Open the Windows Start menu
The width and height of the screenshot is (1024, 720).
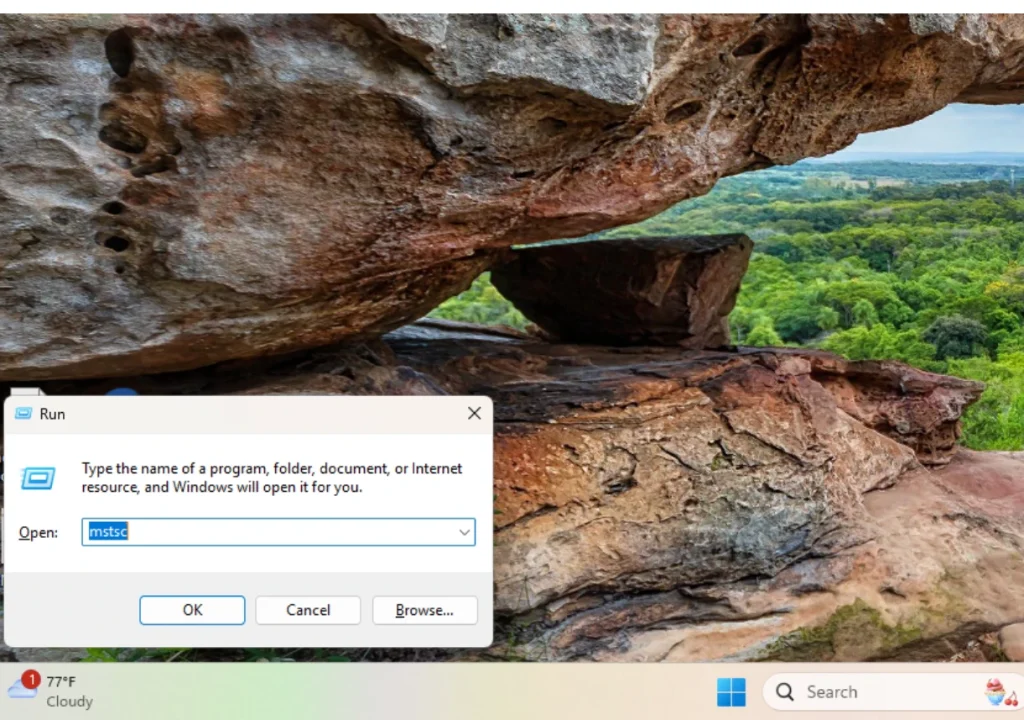click(x=731, y=691)
